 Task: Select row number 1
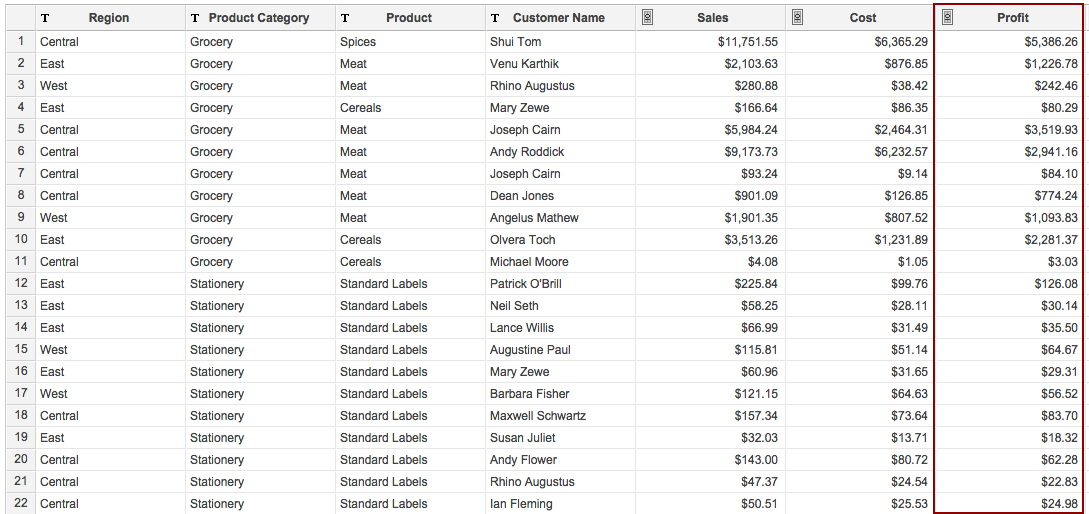pos(20,42)
